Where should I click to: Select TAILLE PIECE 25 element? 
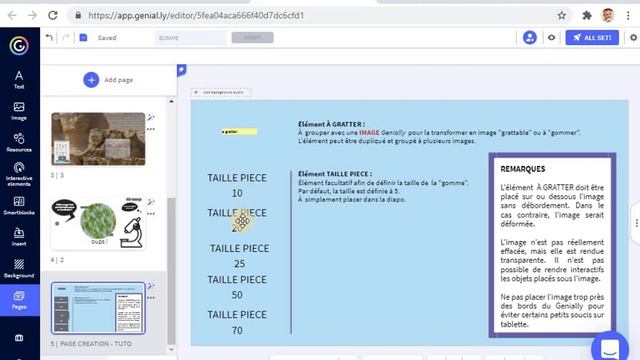click(240, 256)
